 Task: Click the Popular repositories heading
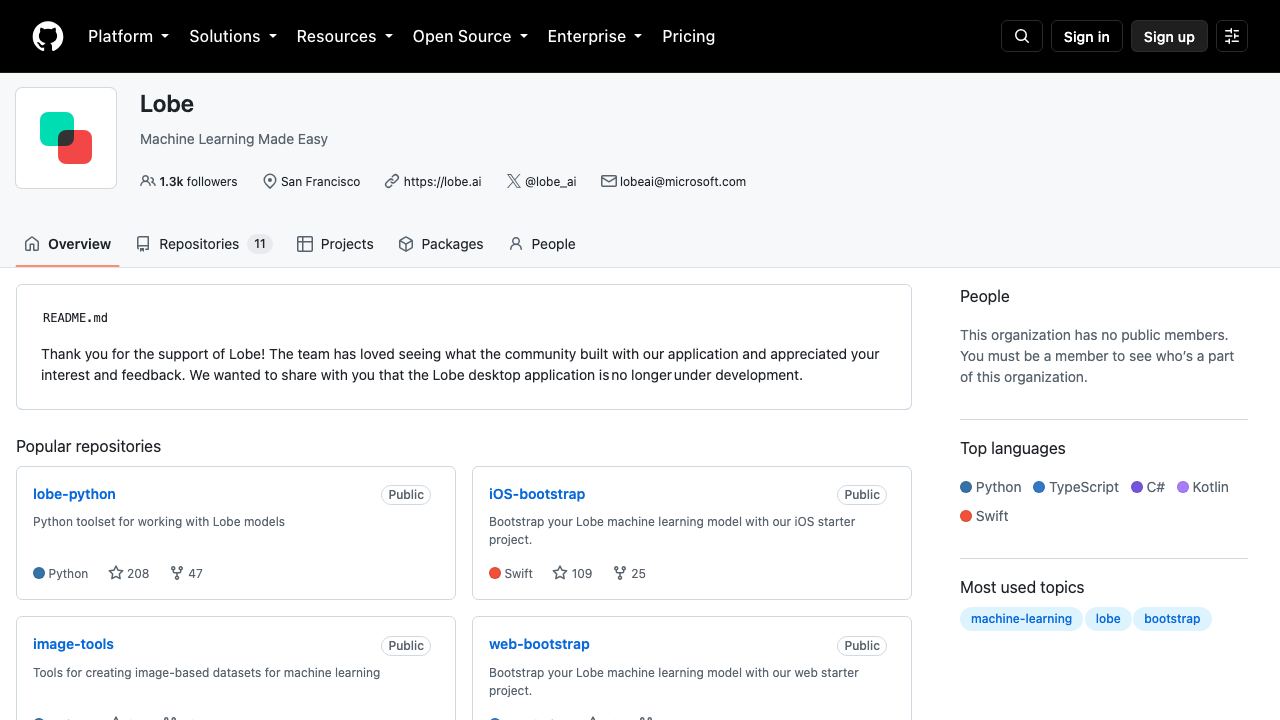click(89, 446)
